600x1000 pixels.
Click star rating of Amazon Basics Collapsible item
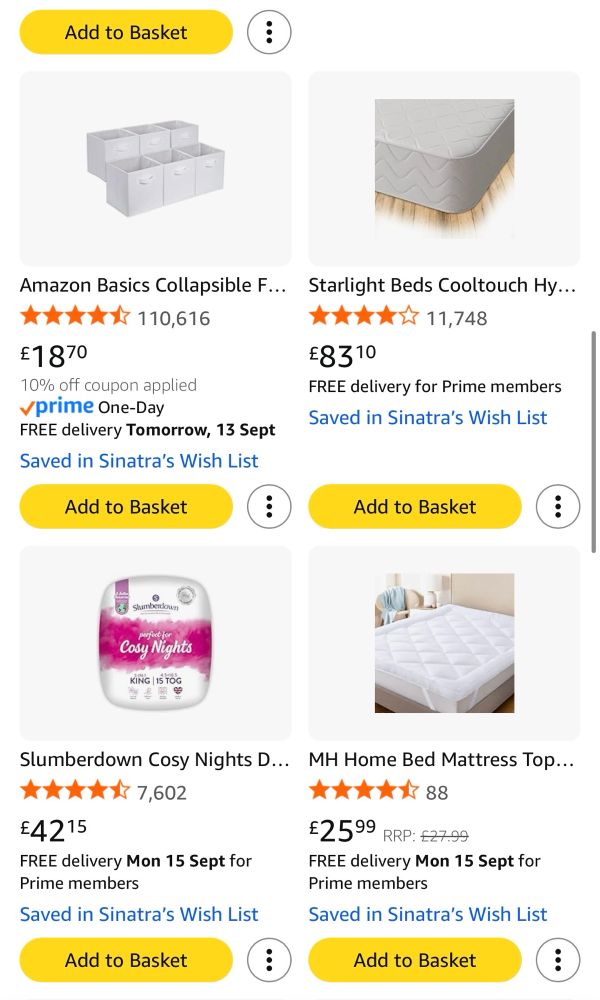tap(75, 318)
